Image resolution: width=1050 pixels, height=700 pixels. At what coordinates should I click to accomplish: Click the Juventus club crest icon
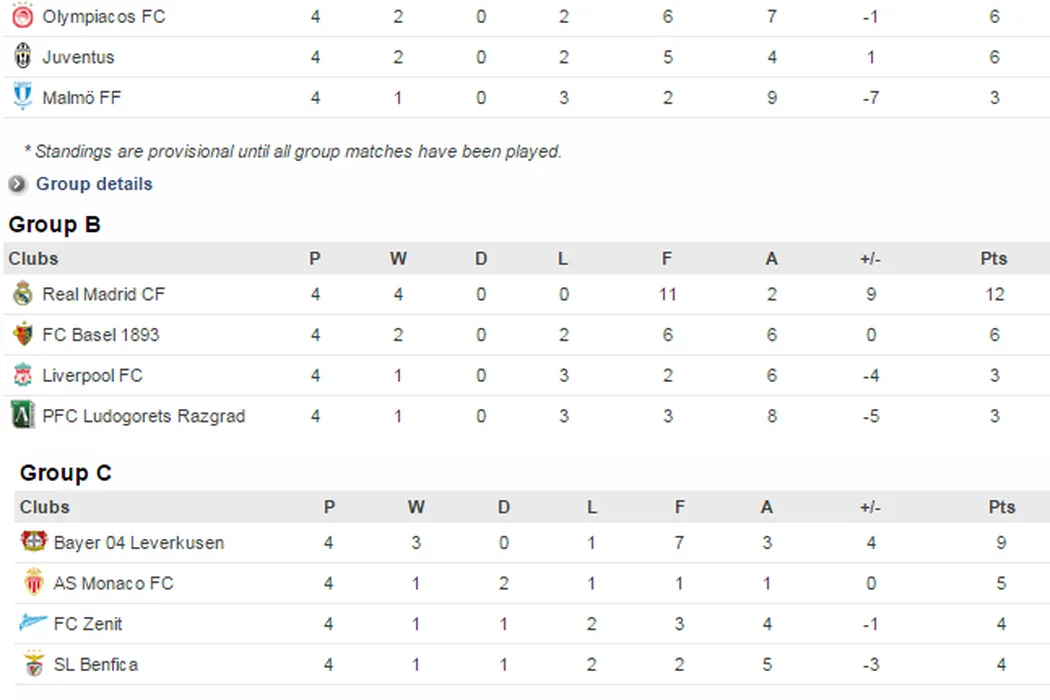[22, 57]
